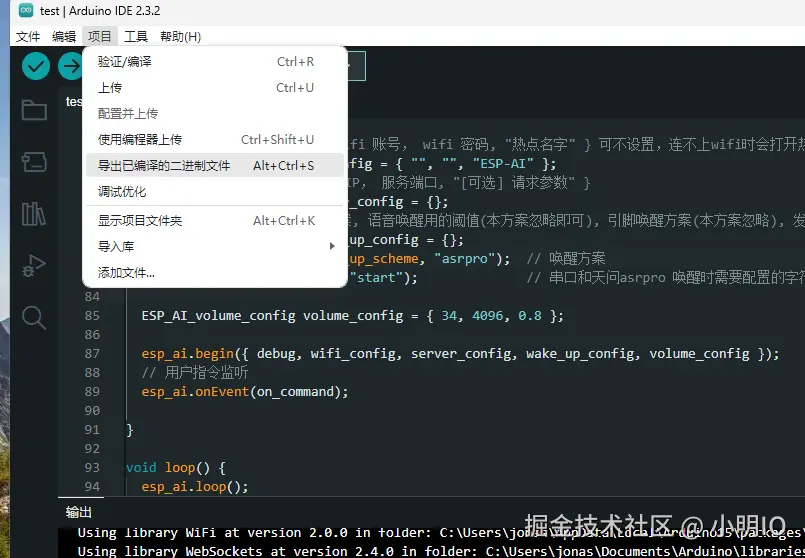Open the Debug sidebar icon
Viewport: 805px width, 558px height.
click(34, 265)
